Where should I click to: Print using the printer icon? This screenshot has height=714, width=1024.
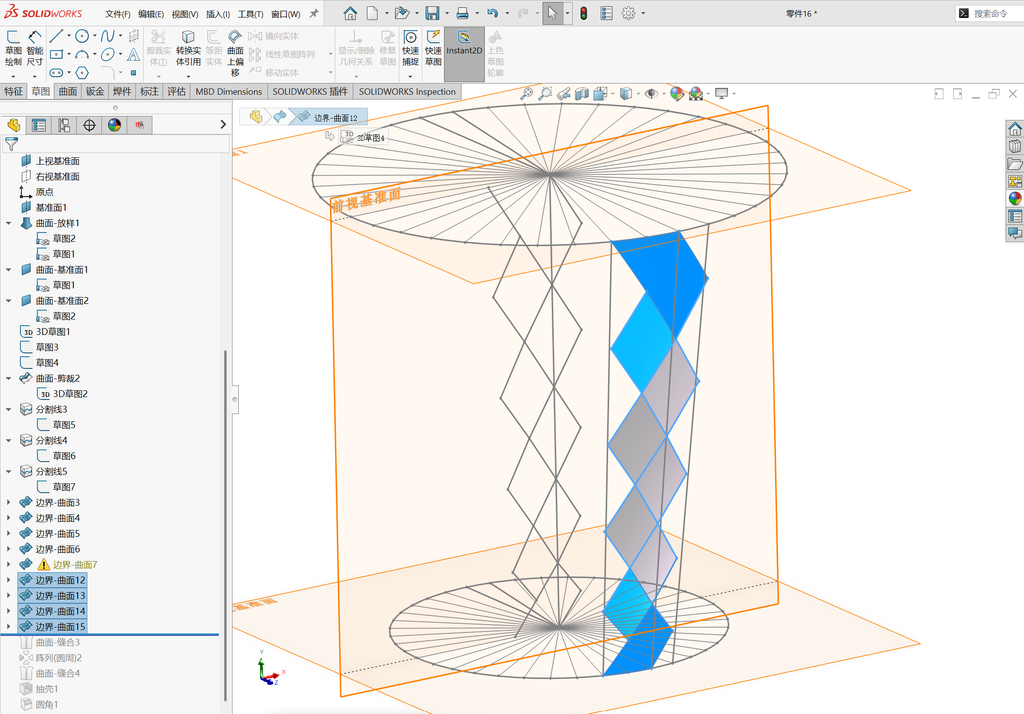coord(462,13)
